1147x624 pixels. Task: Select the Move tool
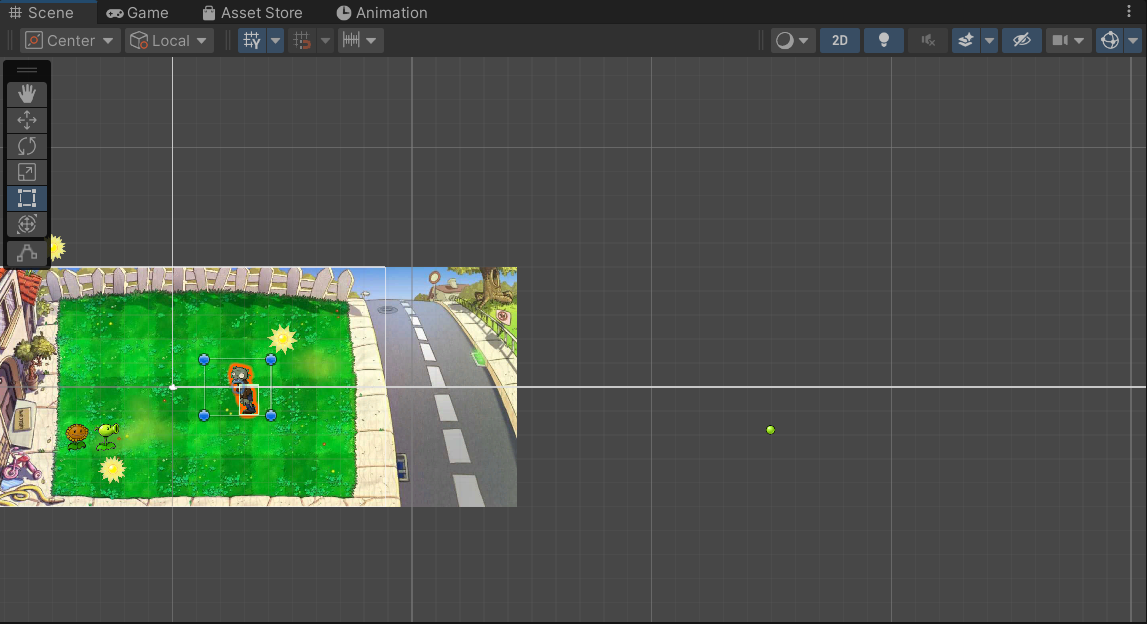(x=27, y=120)
